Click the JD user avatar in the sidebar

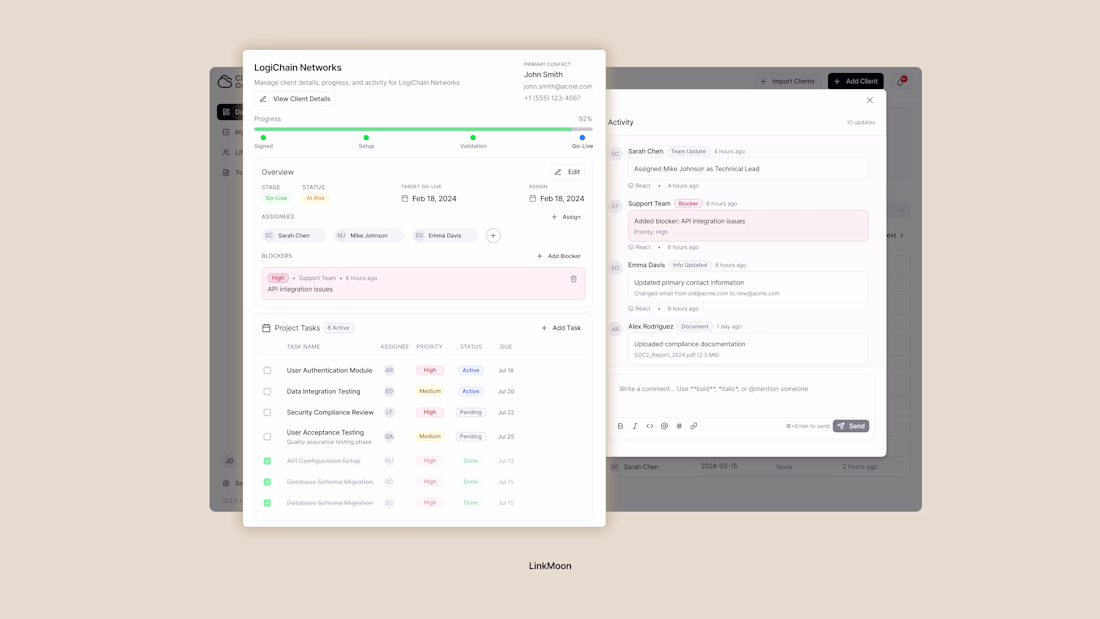(229, 461)
